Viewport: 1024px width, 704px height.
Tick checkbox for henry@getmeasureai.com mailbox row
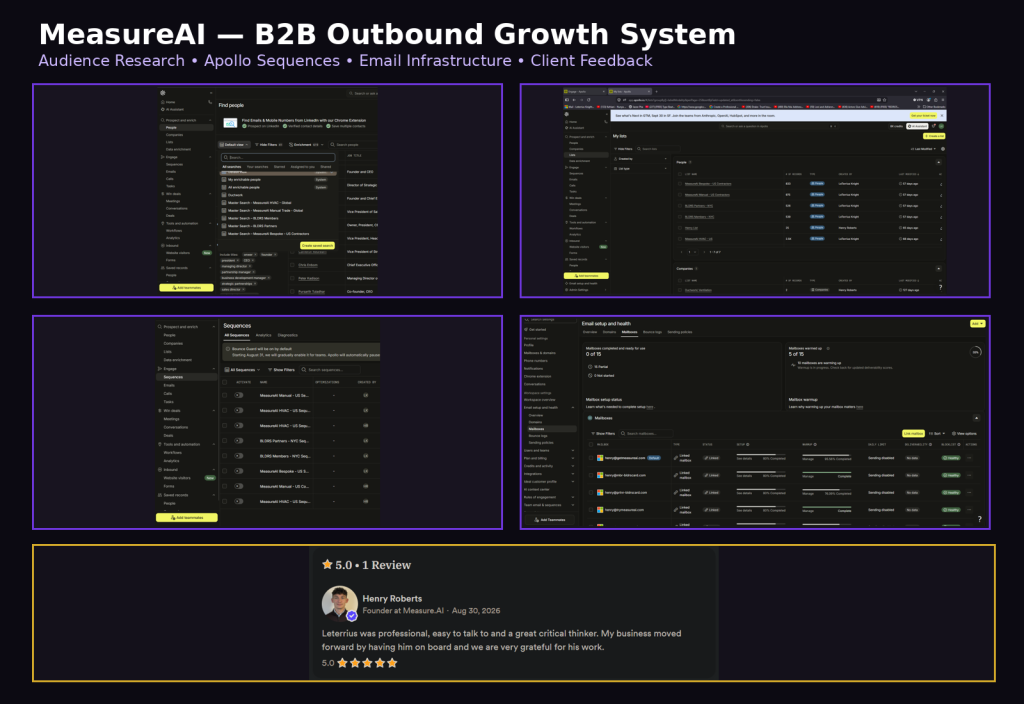pyautogui.click(x=591, y=458)
